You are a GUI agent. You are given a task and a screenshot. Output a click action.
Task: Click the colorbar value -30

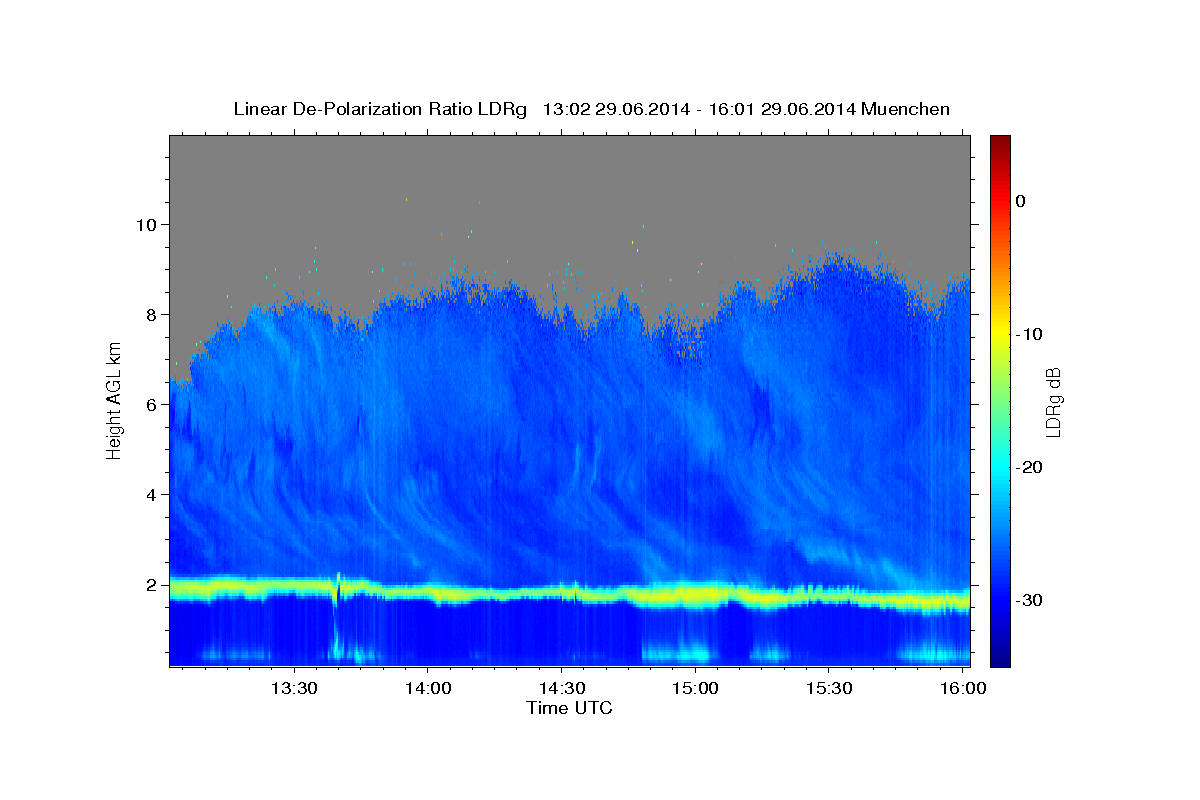pyautogui.click(x=1029, y=600)
